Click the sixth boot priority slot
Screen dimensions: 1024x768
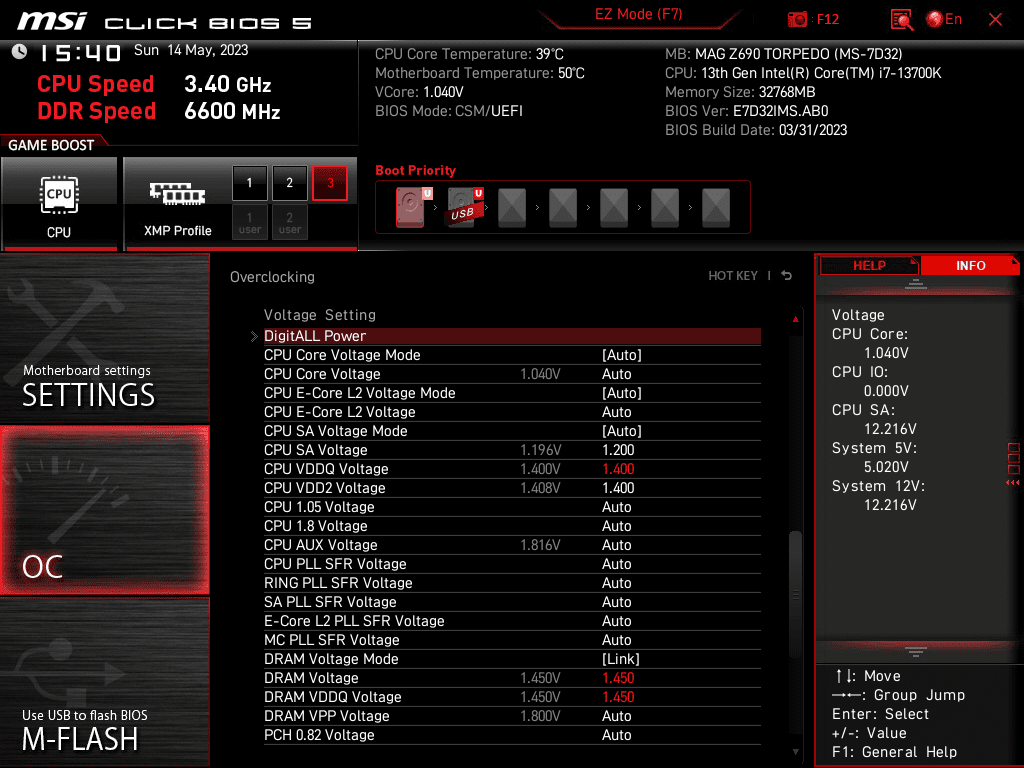(665, 208)
